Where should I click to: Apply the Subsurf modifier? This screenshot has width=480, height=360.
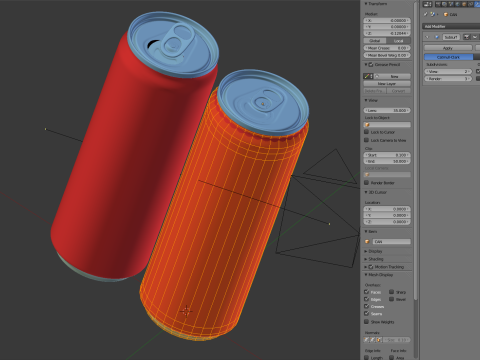448,48
